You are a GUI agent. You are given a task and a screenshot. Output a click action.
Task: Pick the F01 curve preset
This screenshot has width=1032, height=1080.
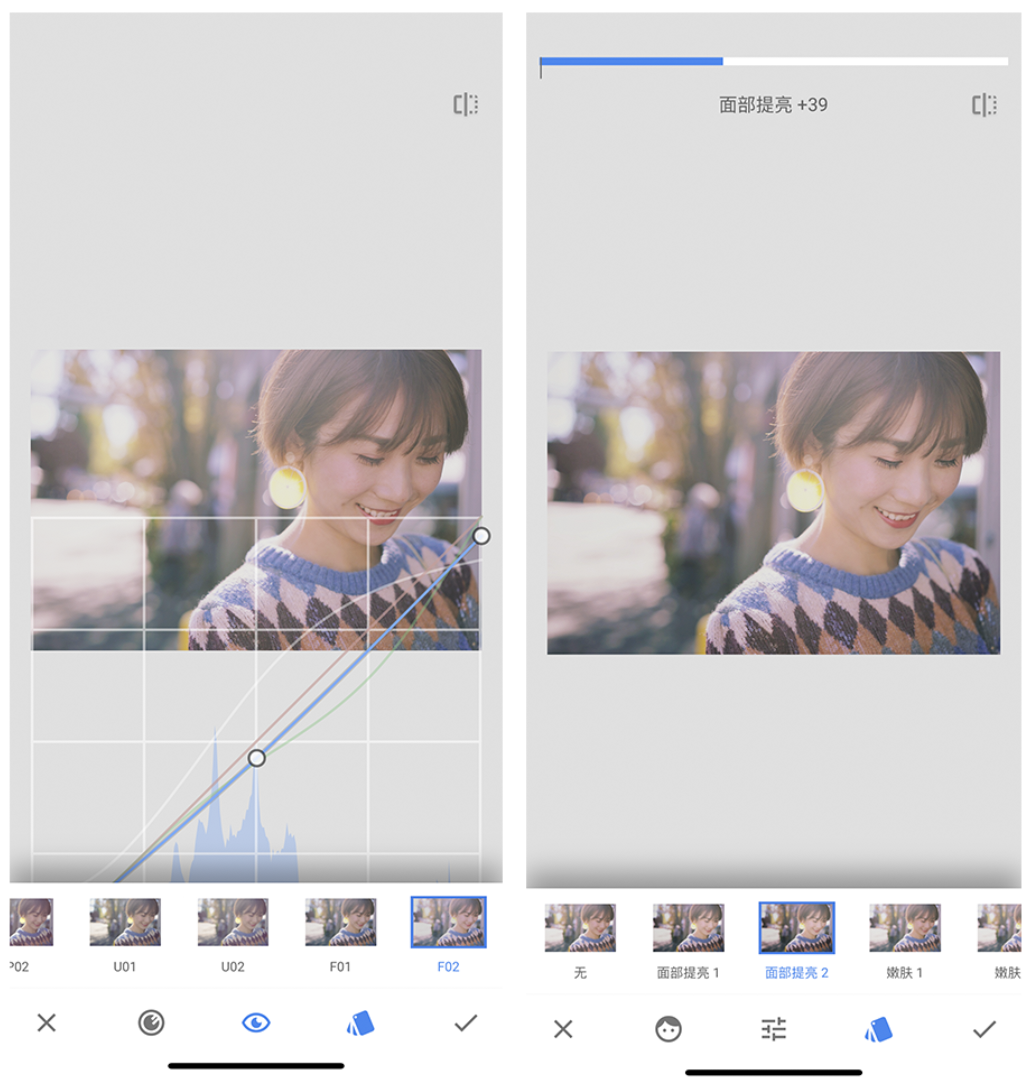pos(341,923)
